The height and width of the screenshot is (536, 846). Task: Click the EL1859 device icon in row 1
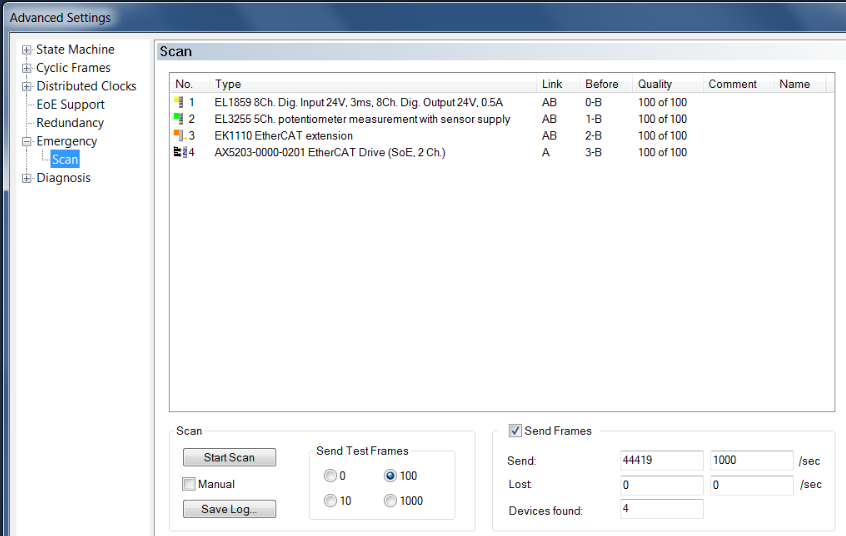coord(179,102)
